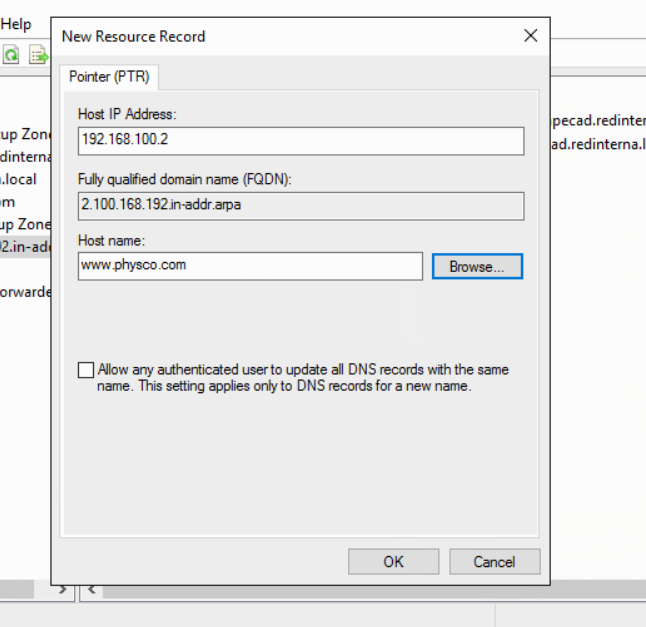Click the Host name input field
The image size is (646, 627).
point(250,266)
